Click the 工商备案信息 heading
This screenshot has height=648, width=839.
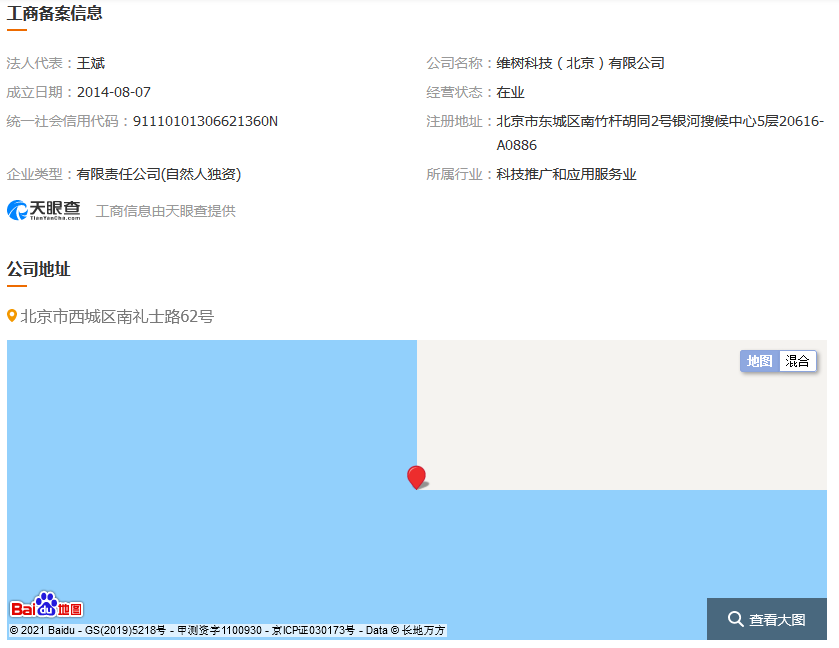coord(55,13)
